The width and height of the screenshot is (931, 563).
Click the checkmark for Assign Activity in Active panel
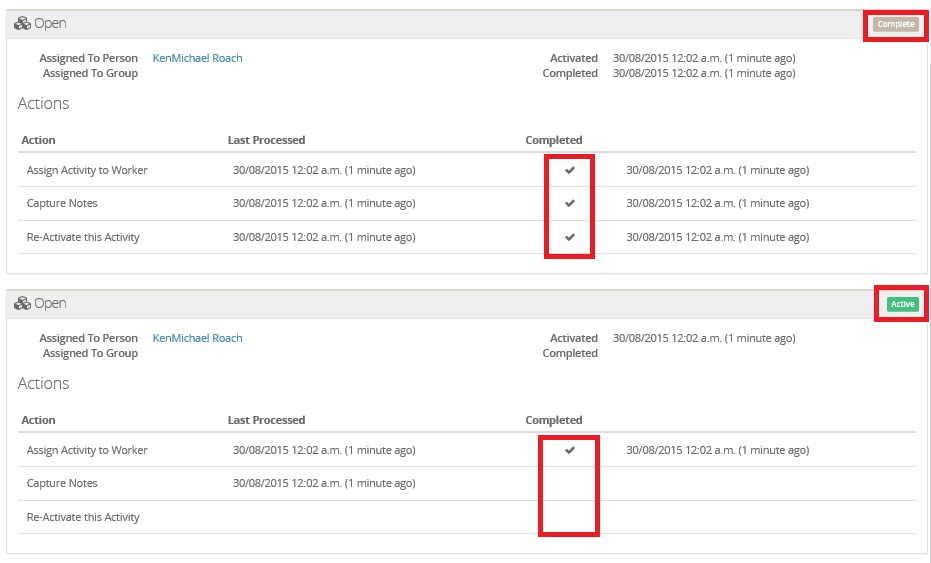point(570,450)
